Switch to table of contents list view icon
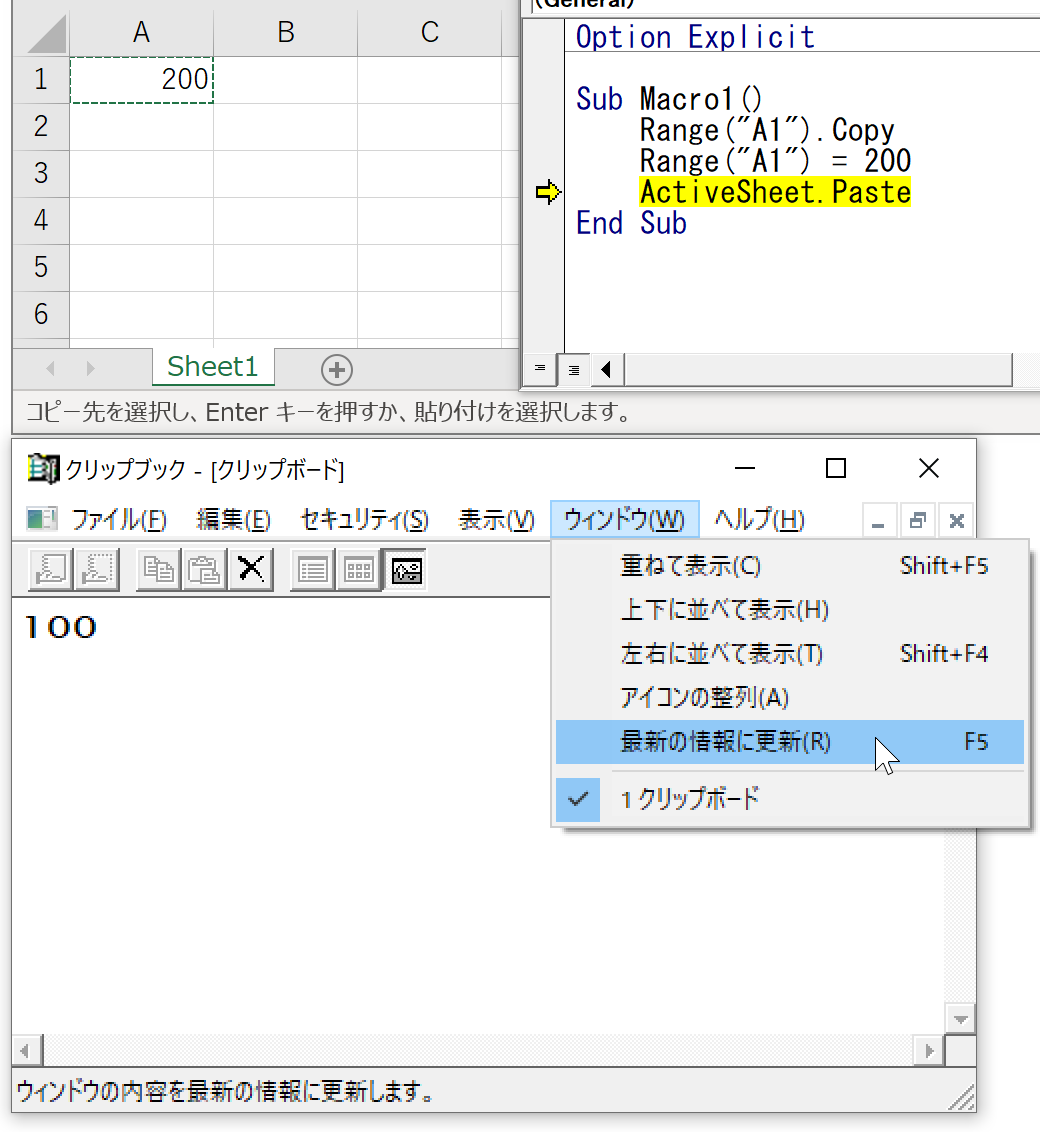This screenshot has width=1040, height=1132. coord(313,570)
